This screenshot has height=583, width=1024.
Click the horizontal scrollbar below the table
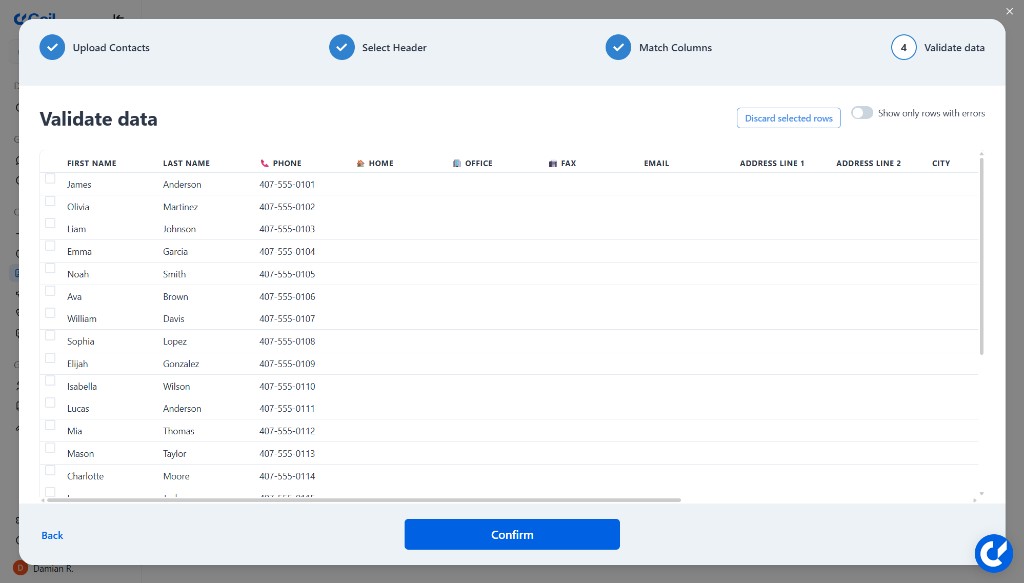coord(360,500)
